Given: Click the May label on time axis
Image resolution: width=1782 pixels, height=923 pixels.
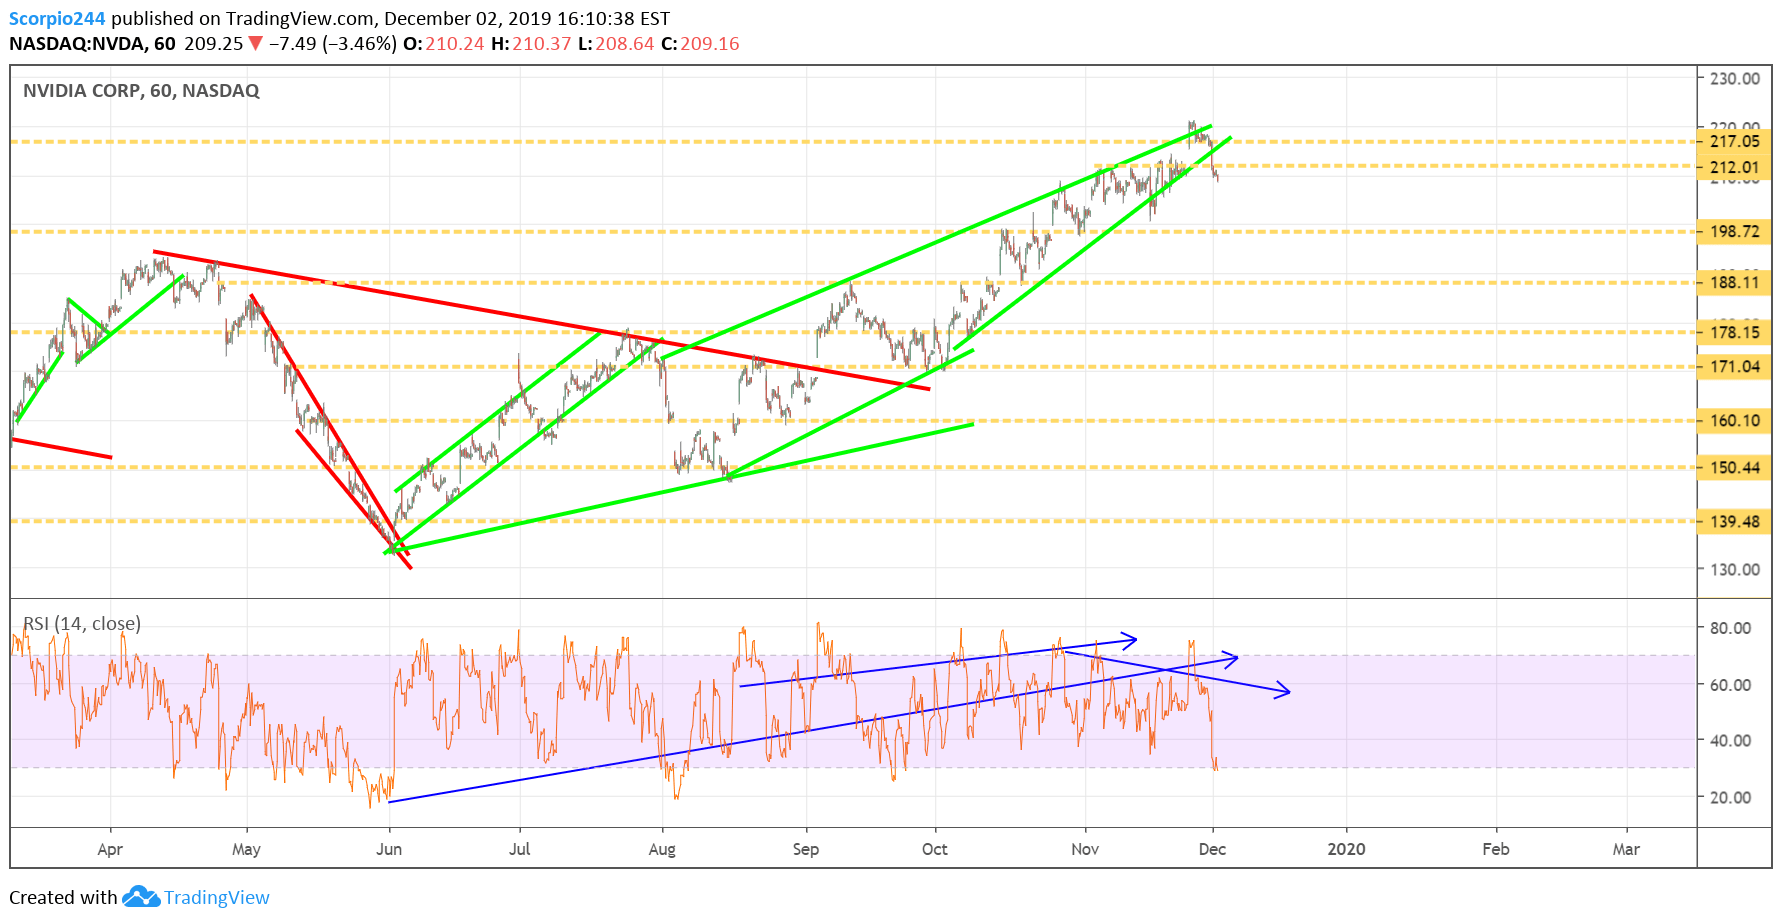Looking at the screenshot, I should pyautogui.click(x=246, y=849).
